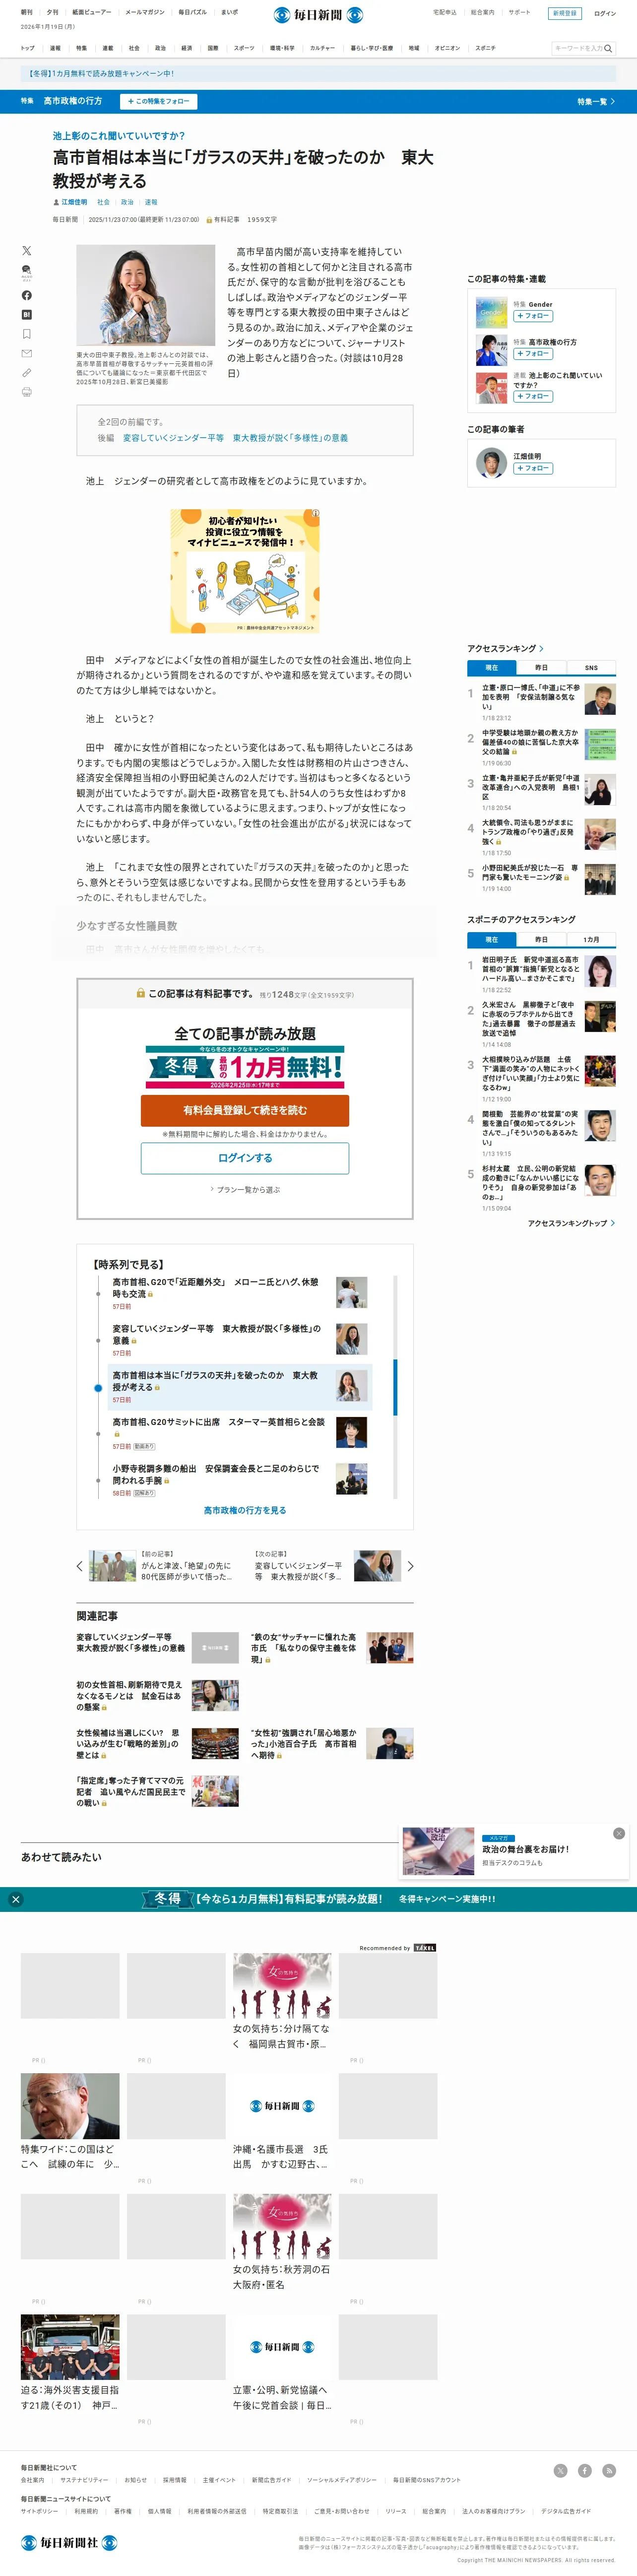Viewport: 637px width, 2576px height.
Task: Go to the next article with the right arrow
Action: coord(410,1566)
